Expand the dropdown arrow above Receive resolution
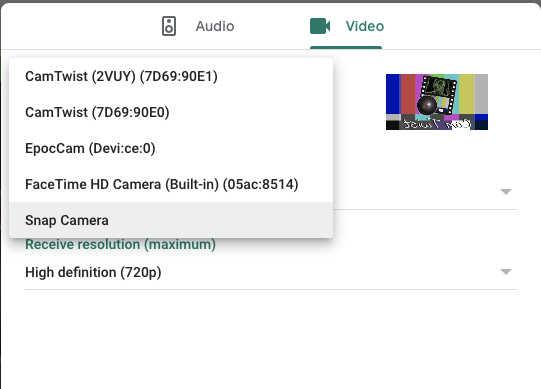Image resolution: width=541 pixels, height=389 pixels. [506, 192]
